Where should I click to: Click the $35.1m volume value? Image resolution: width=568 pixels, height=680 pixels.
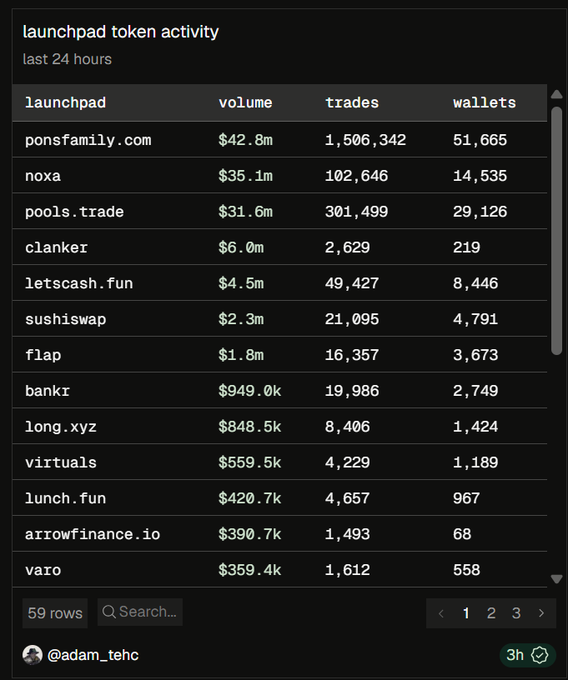[x=245, y=176]
